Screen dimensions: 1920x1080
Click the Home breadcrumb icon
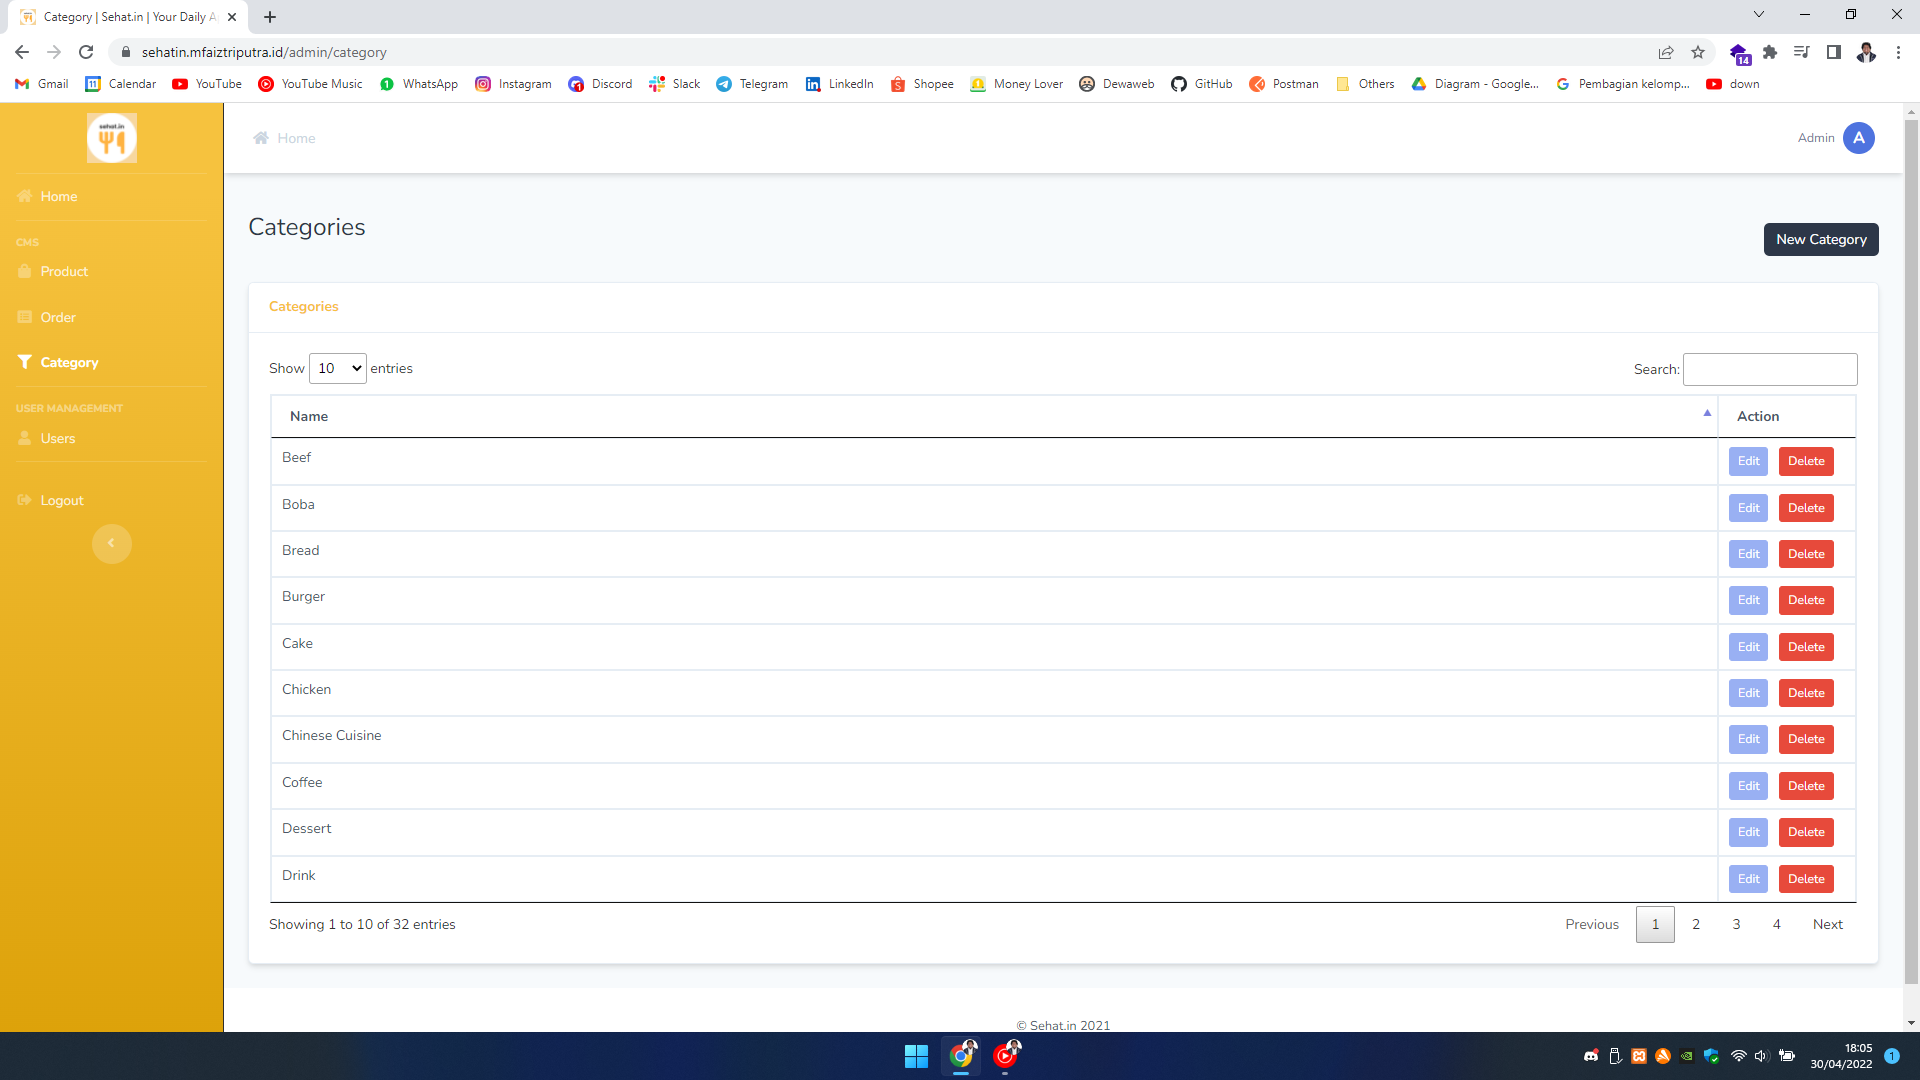[261, 138]
